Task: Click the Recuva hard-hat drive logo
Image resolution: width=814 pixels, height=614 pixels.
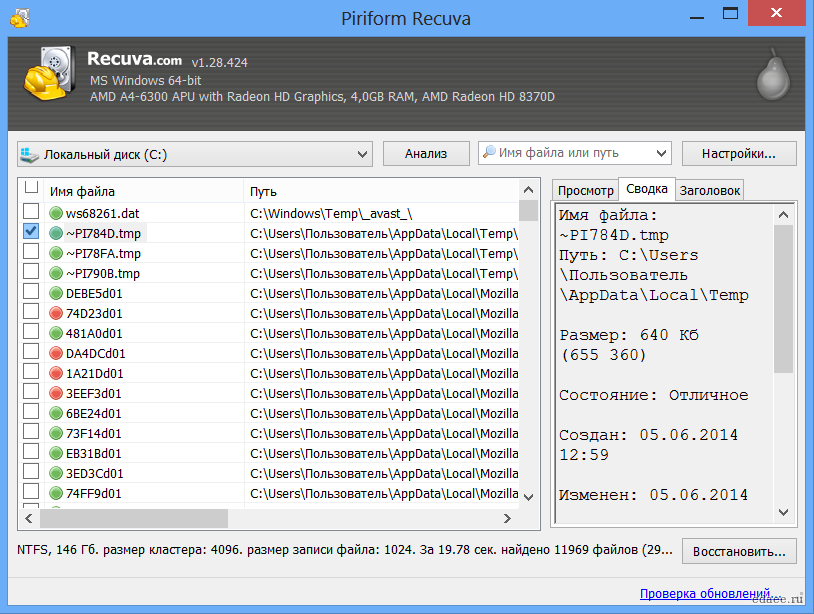Action: [x=49, y=74]
